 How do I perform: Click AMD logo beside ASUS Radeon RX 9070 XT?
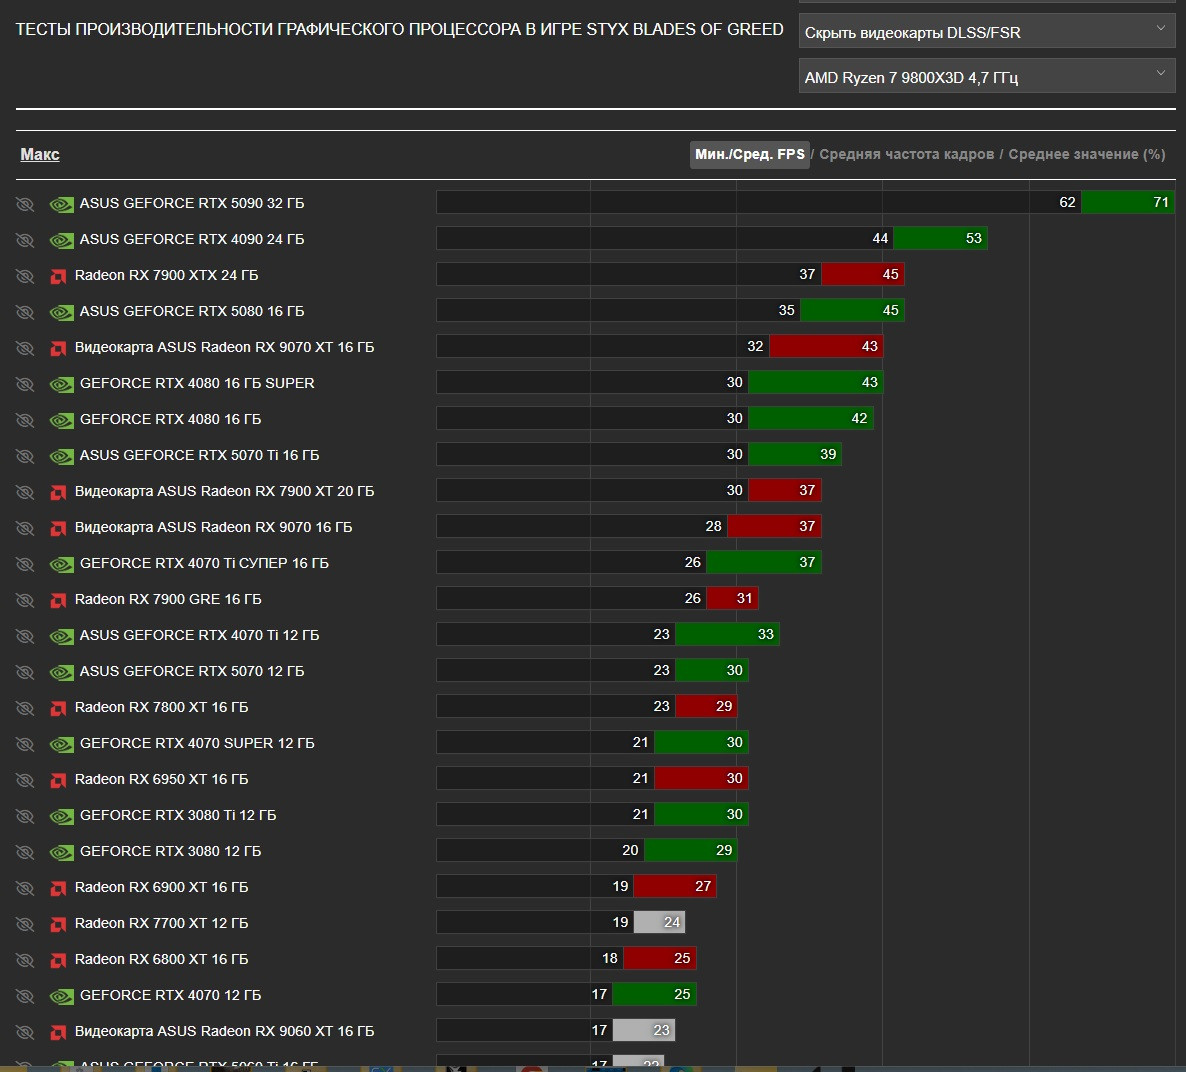[x=58, y=348]
